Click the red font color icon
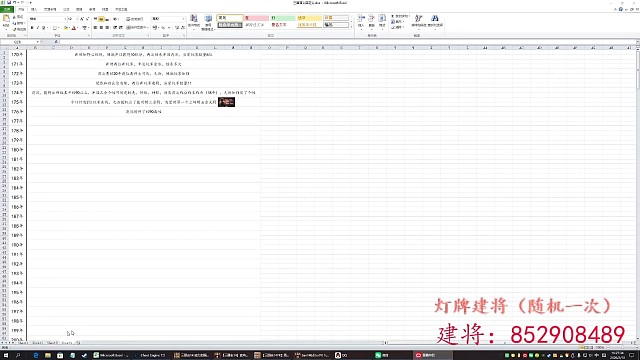The image size is (640, 360). point(74,28)
